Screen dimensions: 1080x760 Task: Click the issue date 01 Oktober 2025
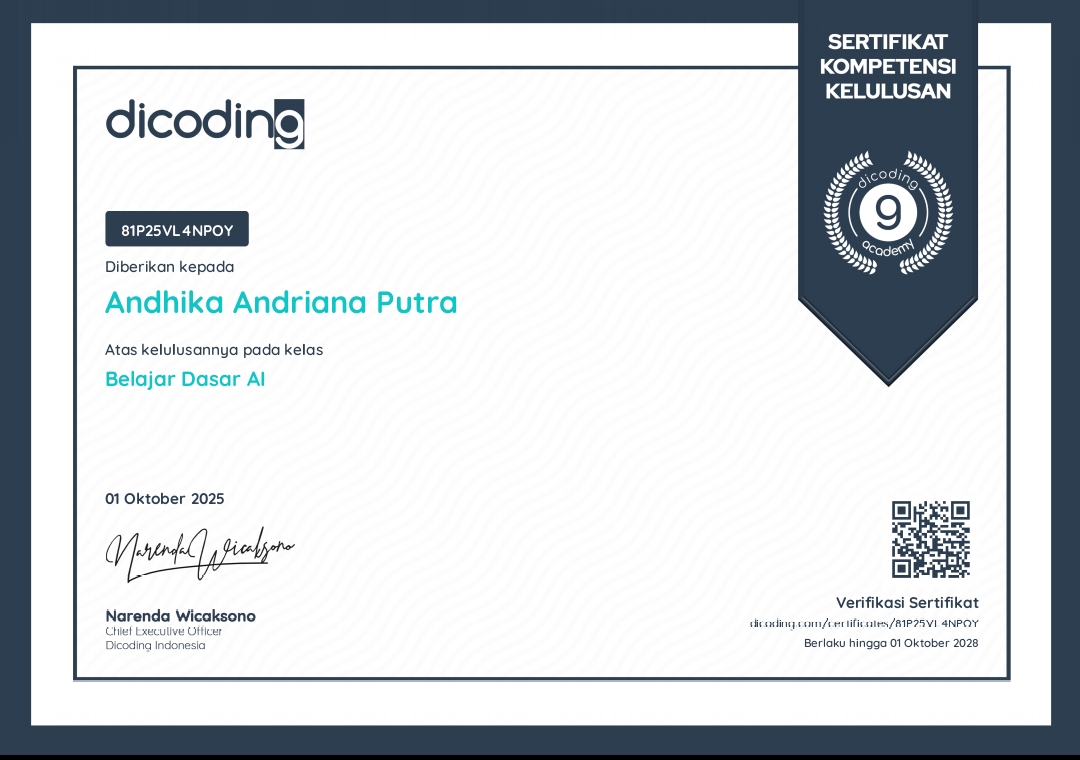(x=165, y=499)
